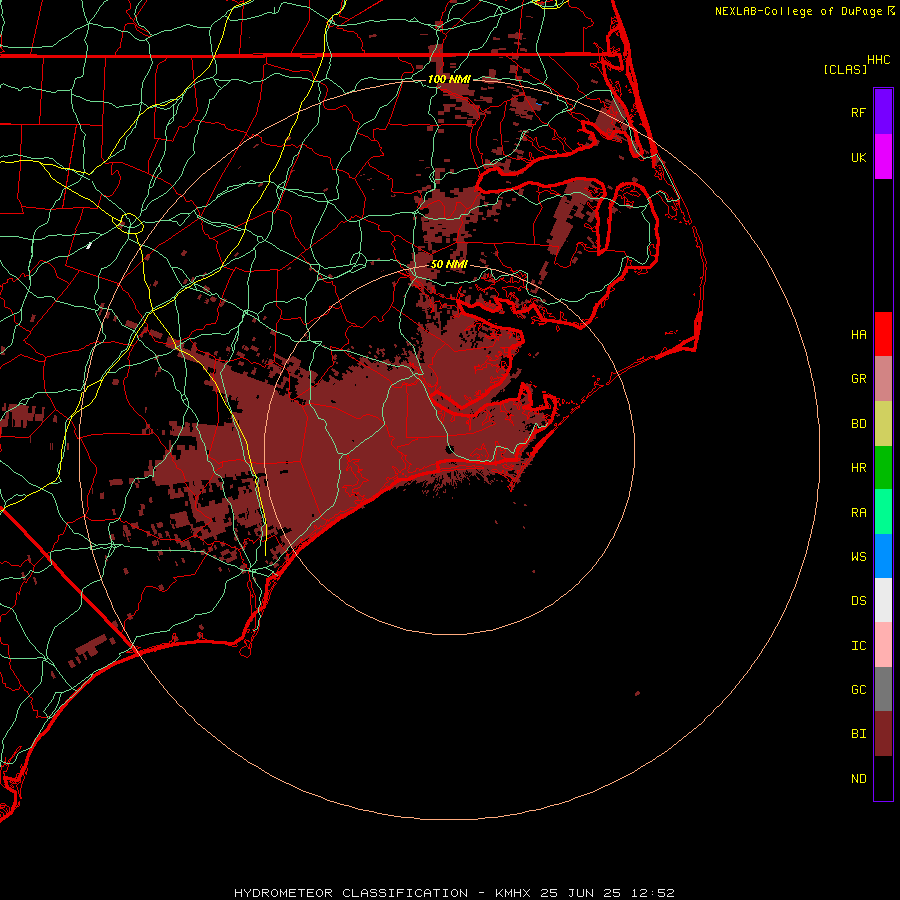
Task: Click the RA light green legend swatch
Action: 883,512
